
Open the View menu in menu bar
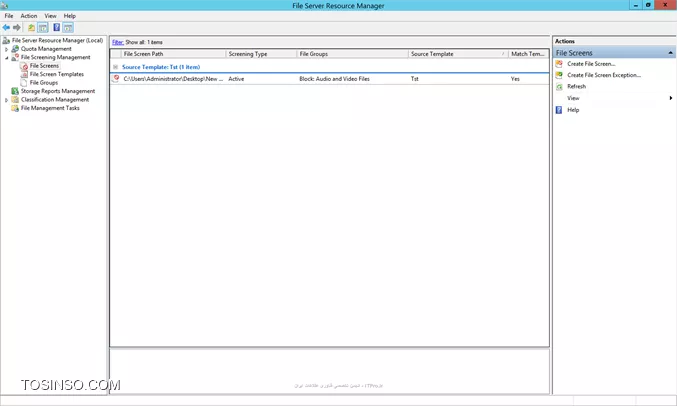51,16
